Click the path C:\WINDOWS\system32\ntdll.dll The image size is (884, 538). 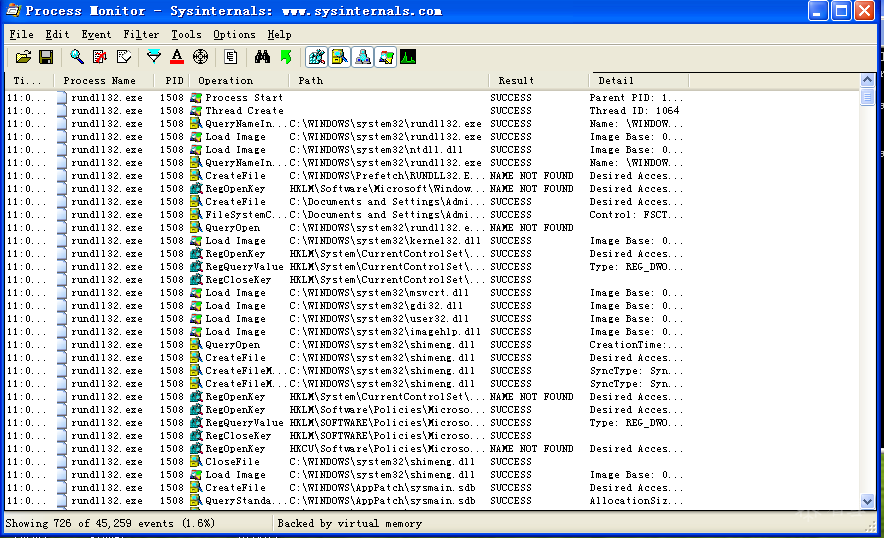point(376,150)
